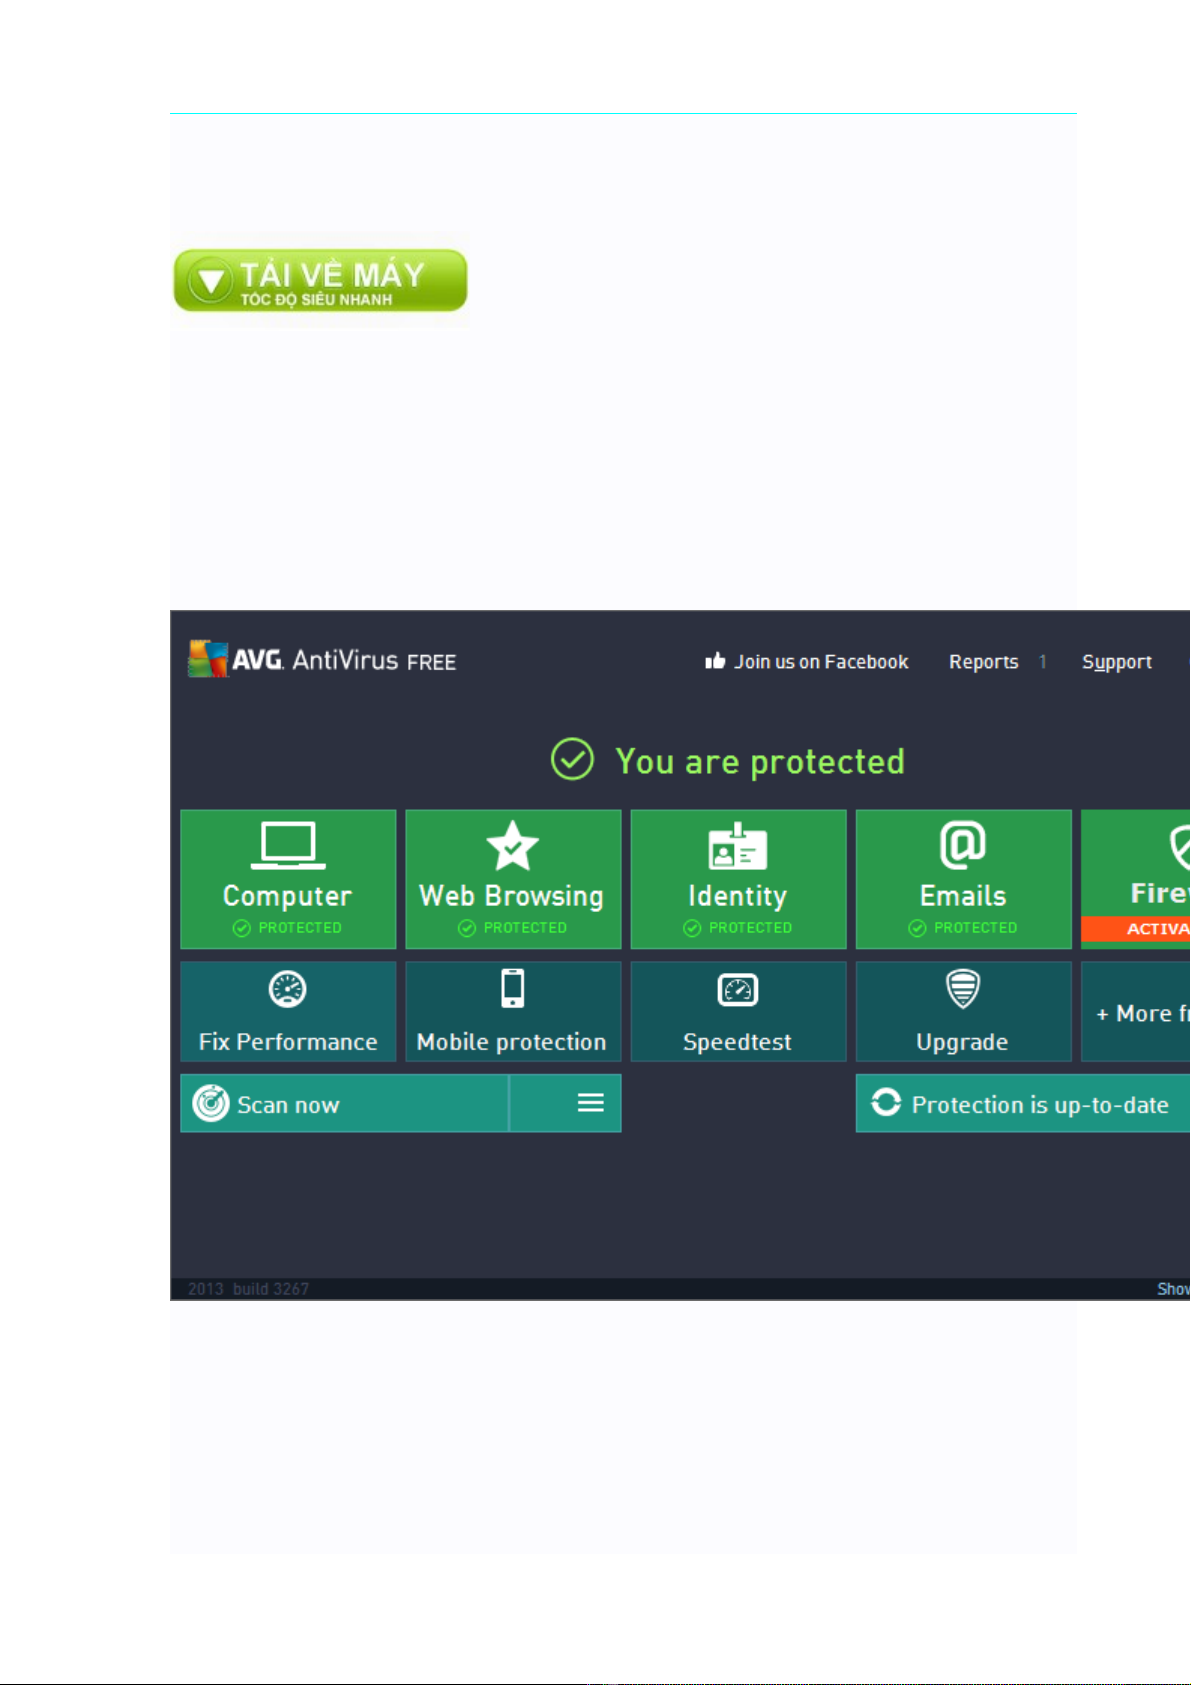Click the Firewall shield icon

point(1179,847)
